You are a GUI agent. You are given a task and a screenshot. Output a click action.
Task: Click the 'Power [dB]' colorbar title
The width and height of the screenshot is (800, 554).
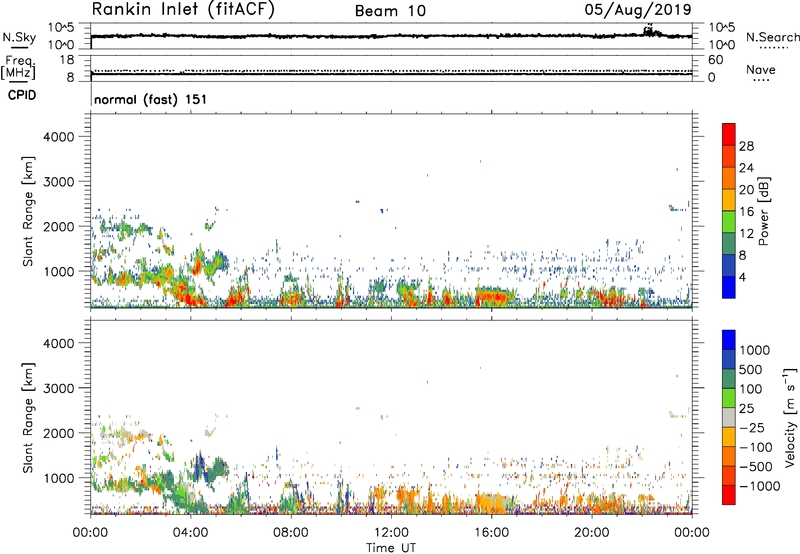pos(763,211)
